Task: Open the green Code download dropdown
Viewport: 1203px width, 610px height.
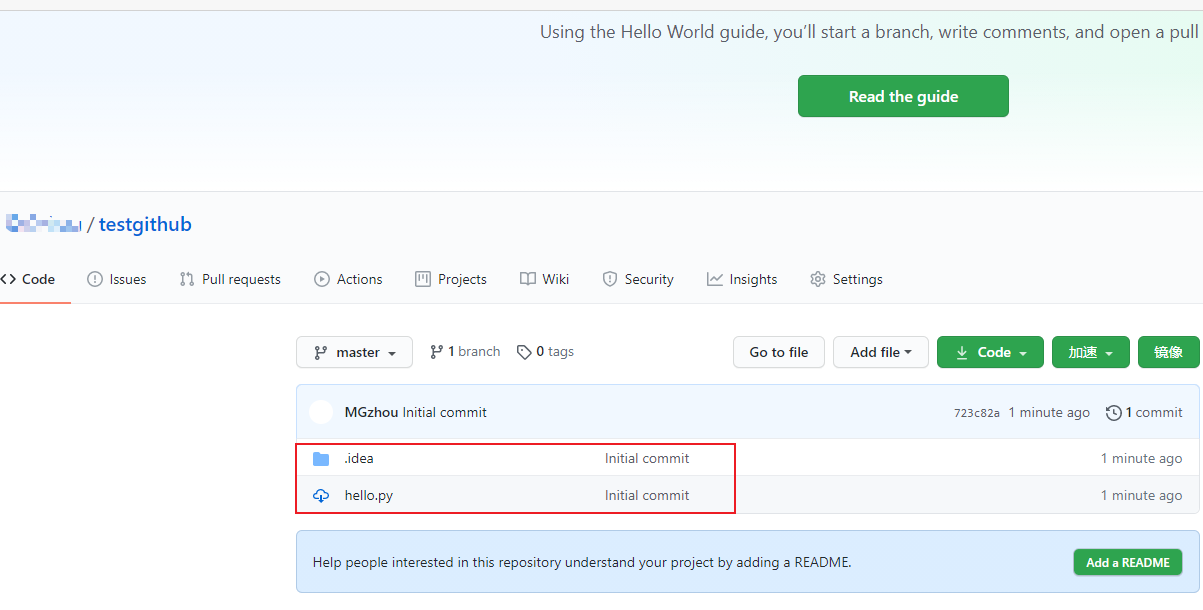Action: [990, 352]
